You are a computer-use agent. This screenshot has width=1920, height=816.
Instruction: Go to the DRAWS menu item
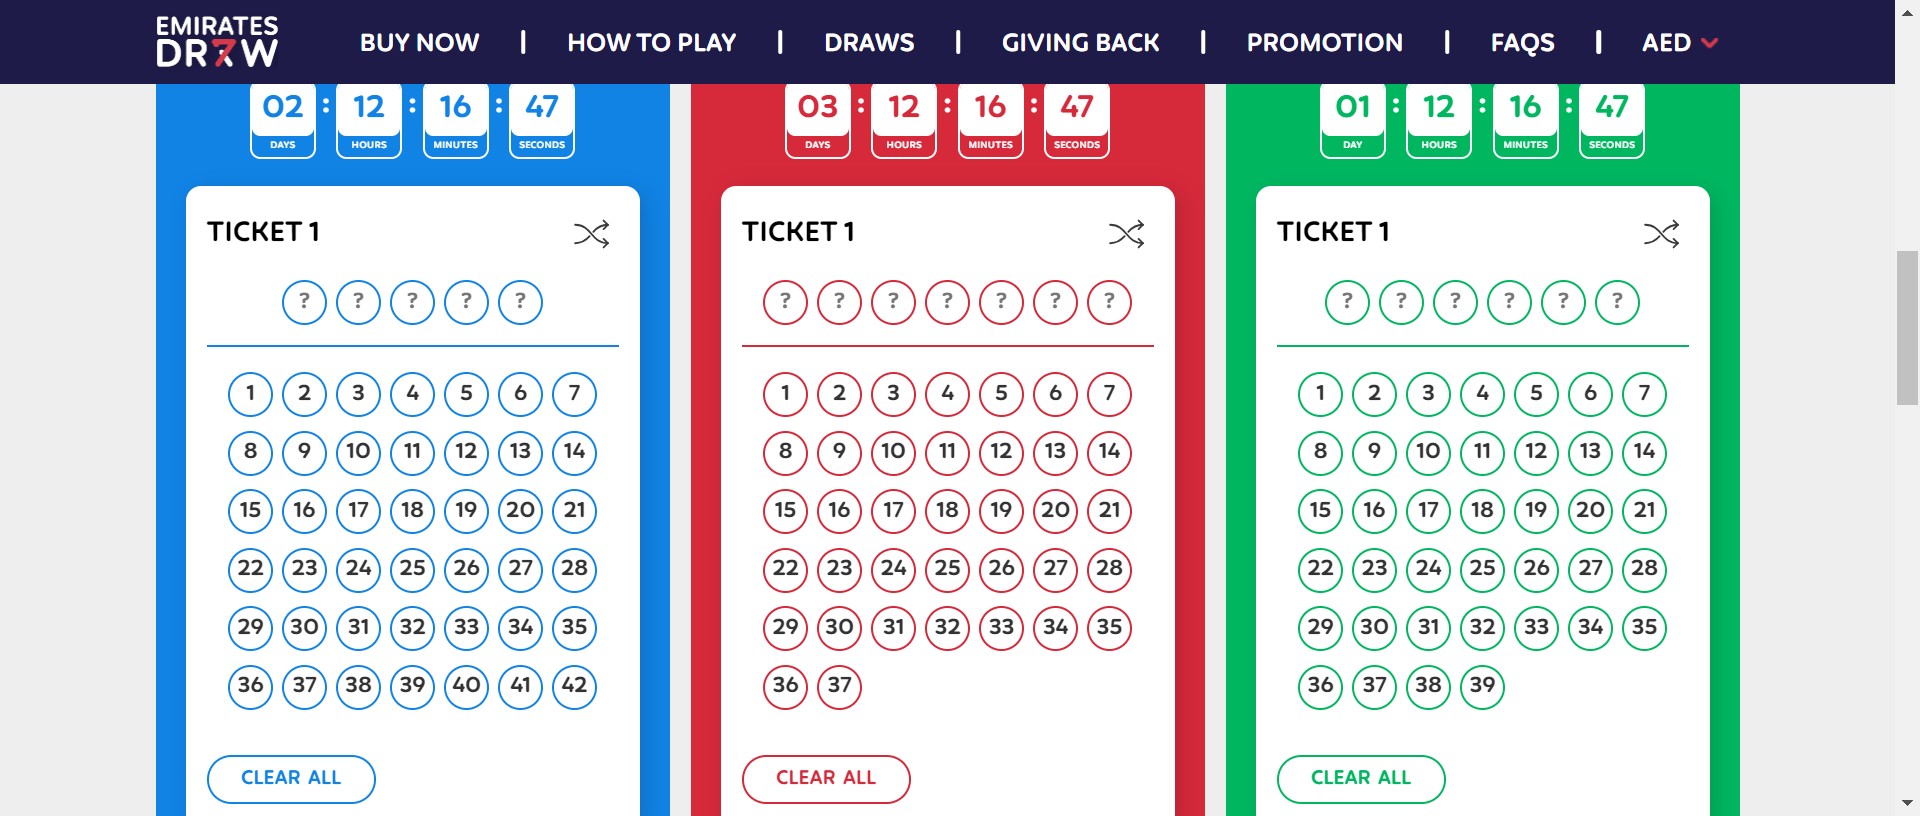pos(869,43)
